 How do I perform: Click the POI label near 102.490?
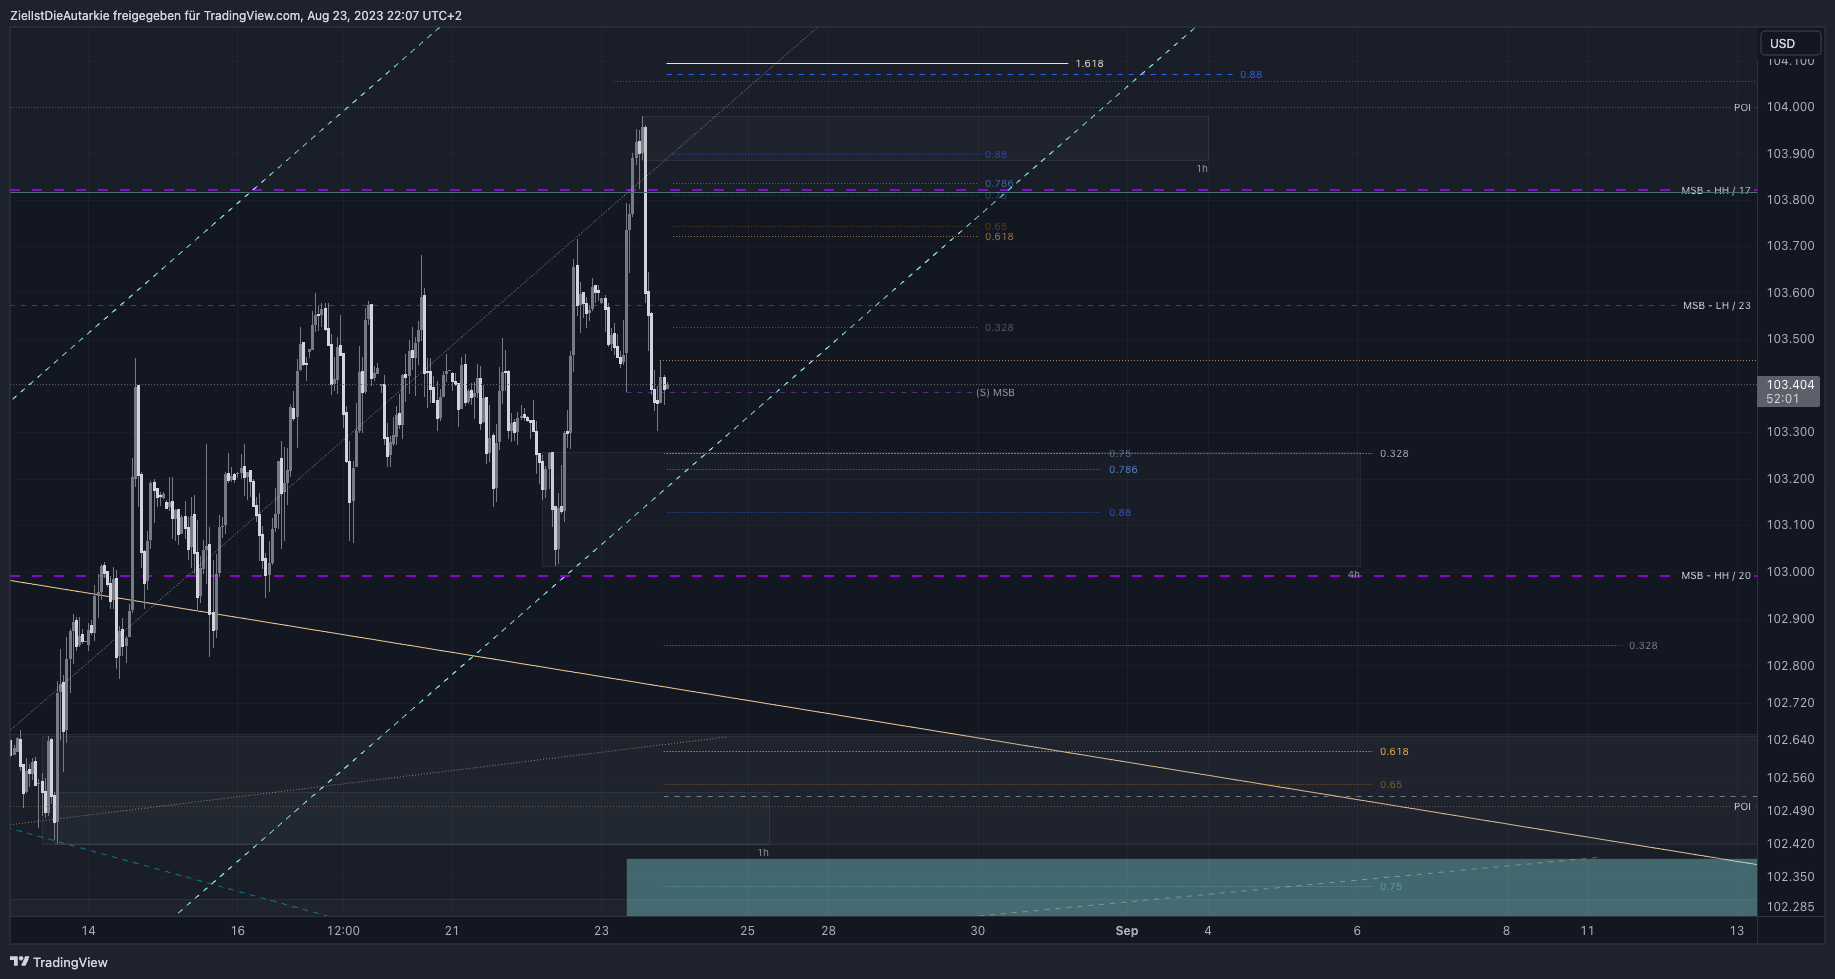coord(1742,806)
